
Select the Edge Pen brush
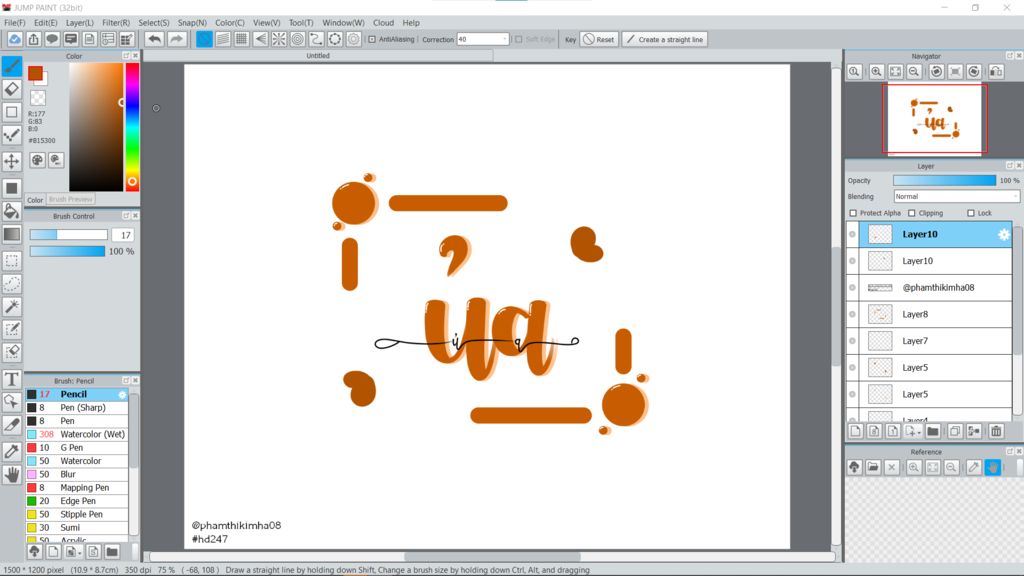pyautogui.click(x=77, y=501)
